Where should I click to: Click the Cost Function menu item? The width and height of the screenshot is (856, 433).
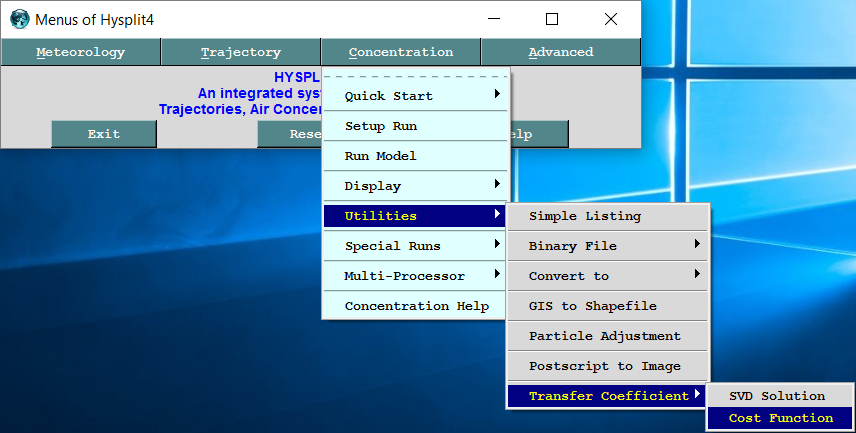coord(780,418)
